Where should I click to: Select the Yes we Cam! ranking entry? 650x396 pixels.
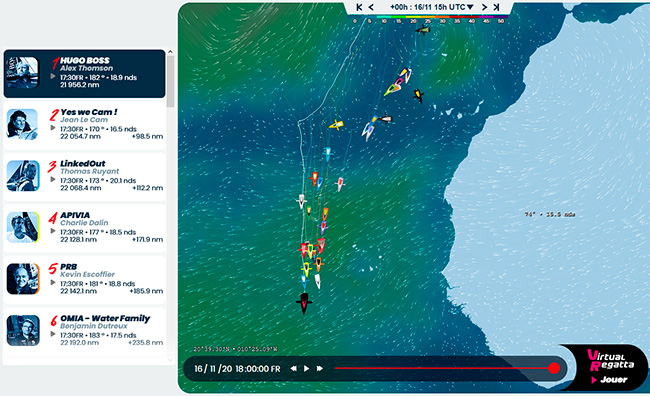click(85, 125)
